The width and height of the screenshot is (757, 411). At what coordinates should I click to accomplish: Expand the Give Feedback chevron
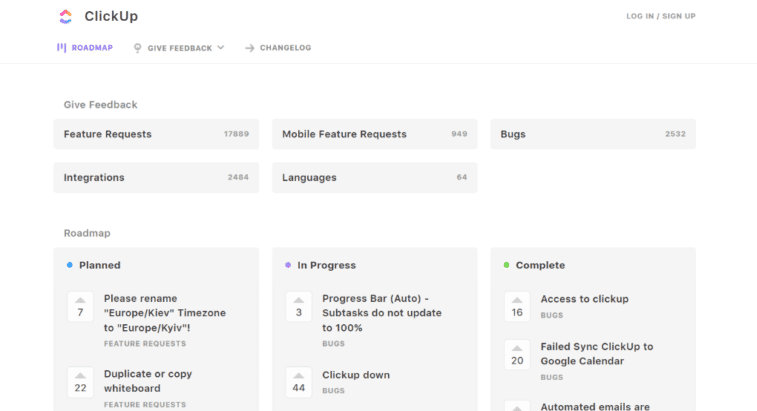click(221, 47)
